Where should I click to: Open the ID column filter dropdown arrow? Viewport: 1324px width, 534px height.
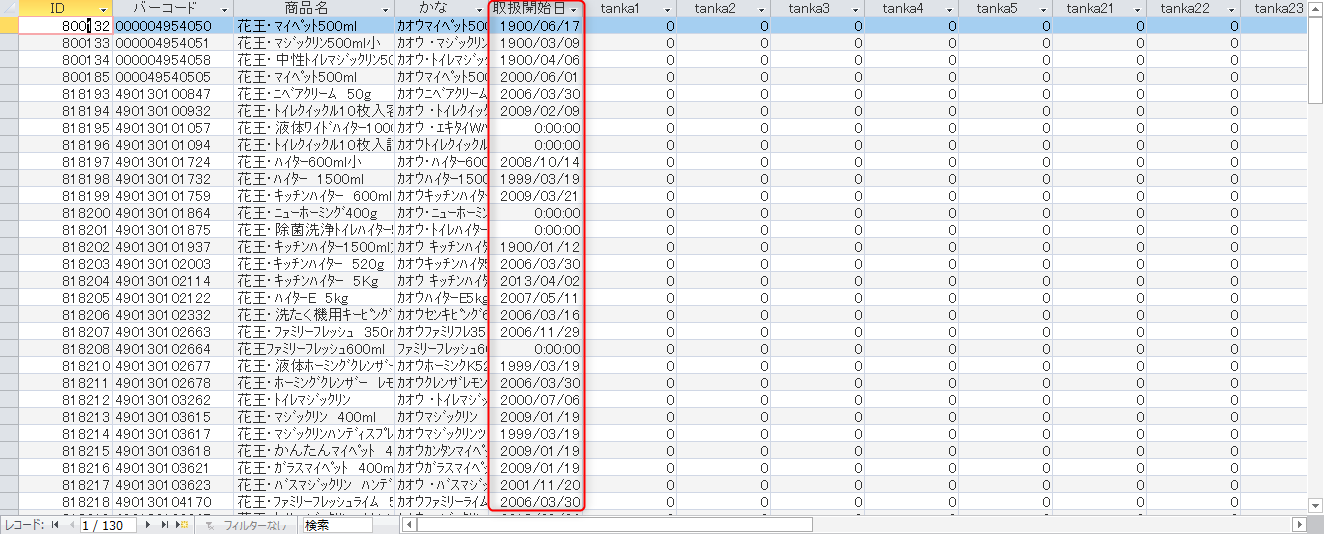[104, 9]
